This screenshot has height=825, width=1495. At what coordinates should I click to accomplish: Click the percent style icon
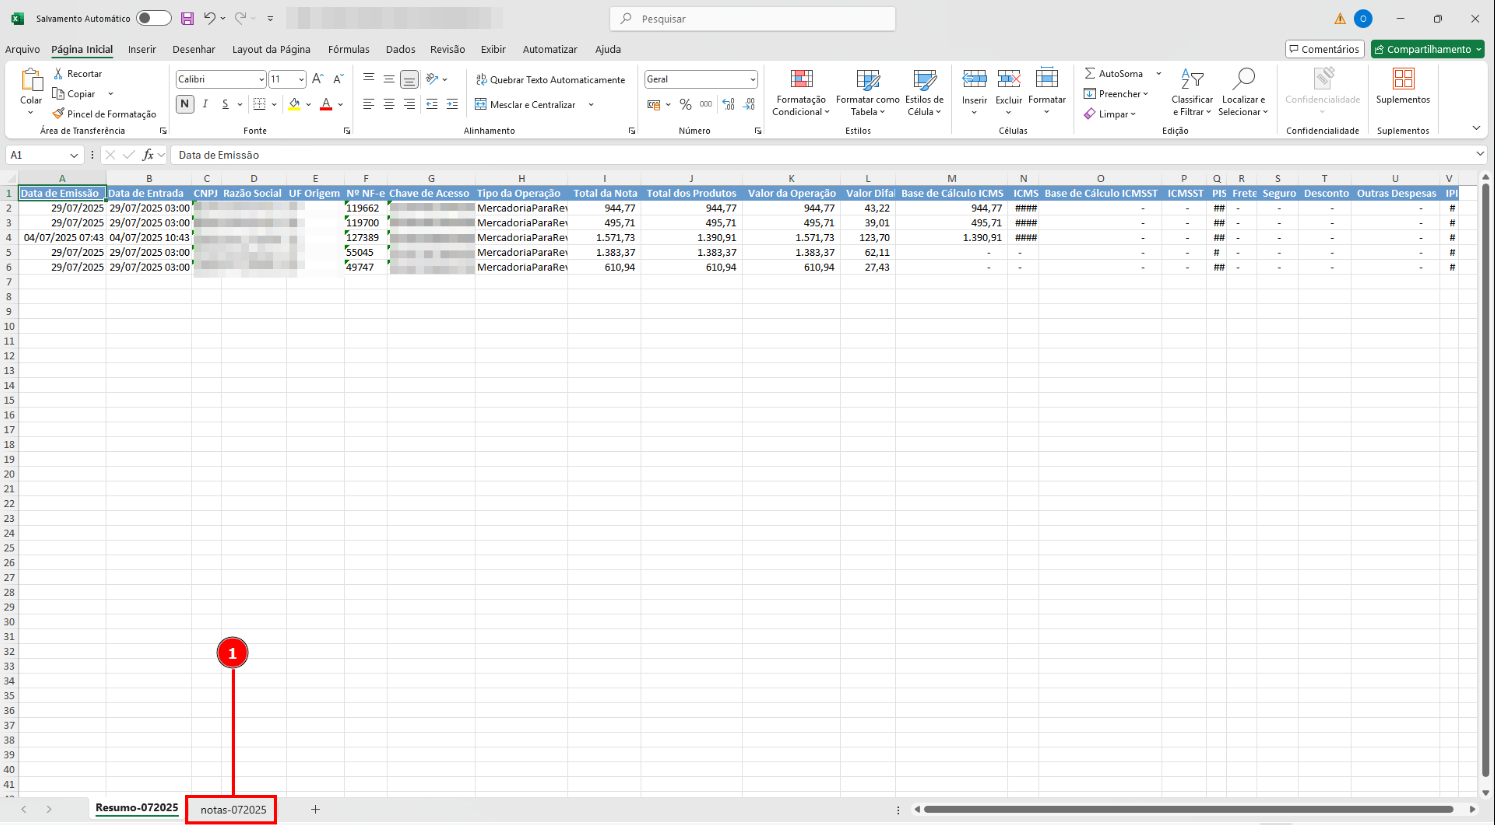coord(685,105)
